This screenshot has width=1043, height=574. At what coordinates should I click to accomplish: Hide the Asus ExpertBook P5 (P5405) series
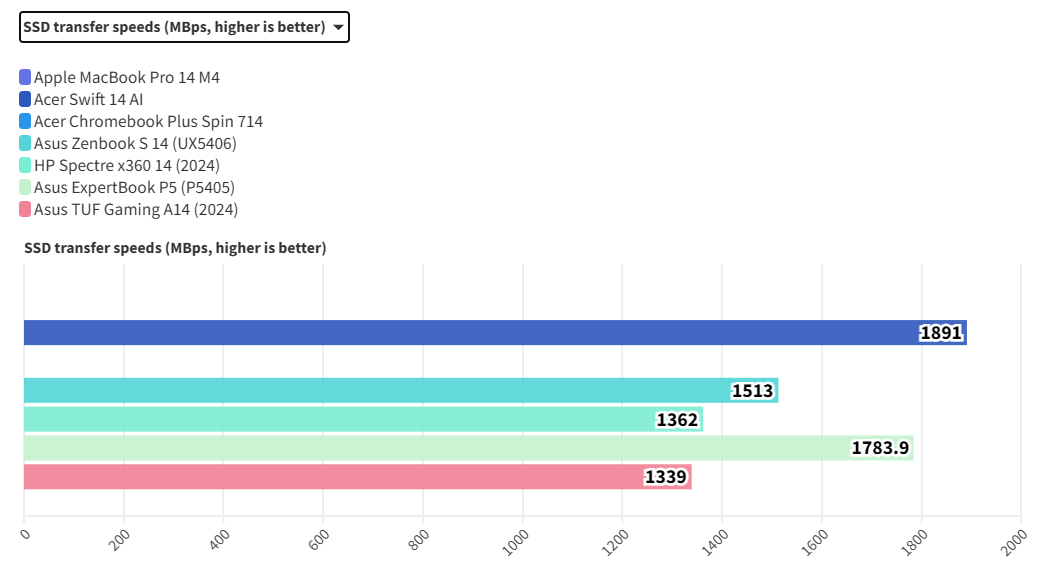(134, 187)
